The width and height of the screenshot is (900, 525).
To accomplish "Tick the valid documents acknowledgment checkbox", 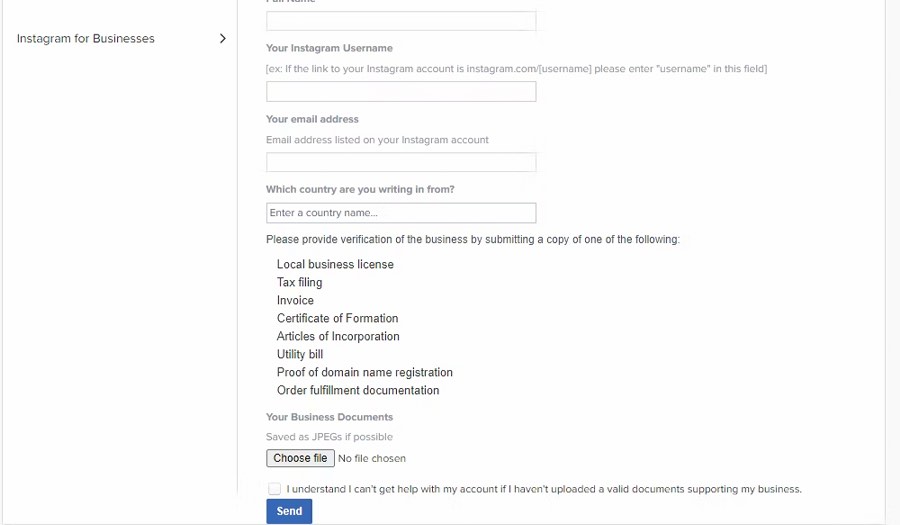I will 275,489.
